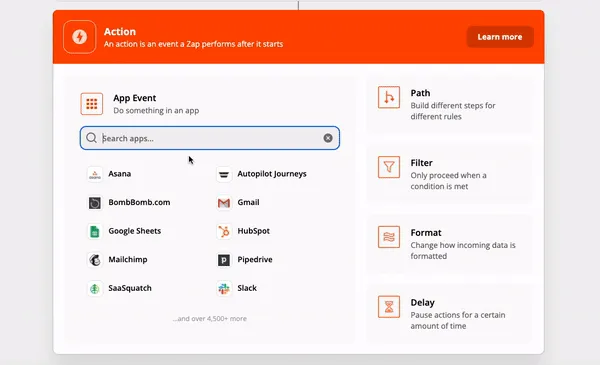Click the Learn more button
Image resolution: width=600 pixels, height=365 pixels.
pos(500,37)
